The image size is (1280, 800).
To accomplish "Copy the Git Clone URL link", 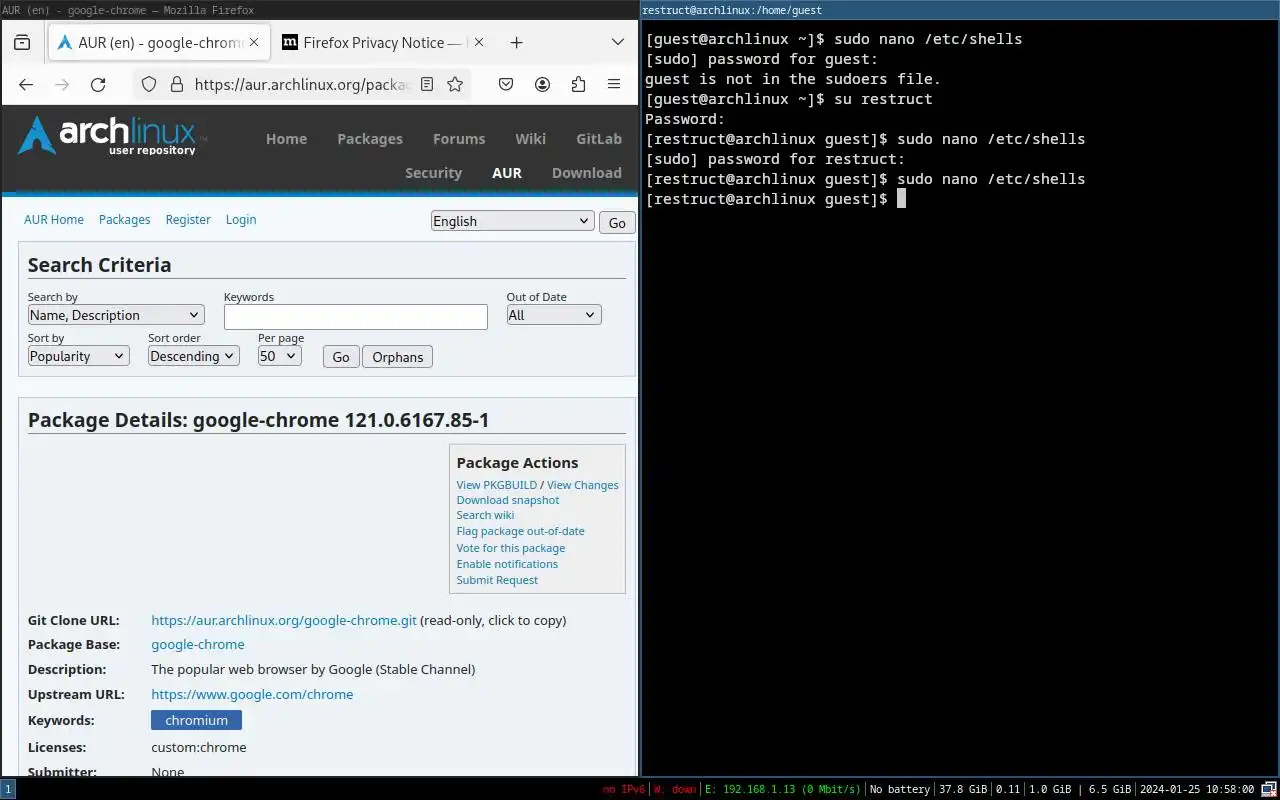I will coord(284,620).
